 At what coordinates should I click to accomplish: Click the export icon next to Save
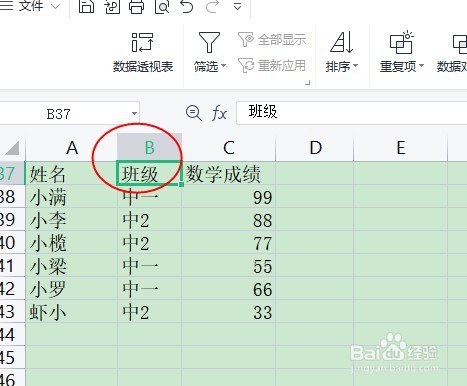click(x=112, y=6)
